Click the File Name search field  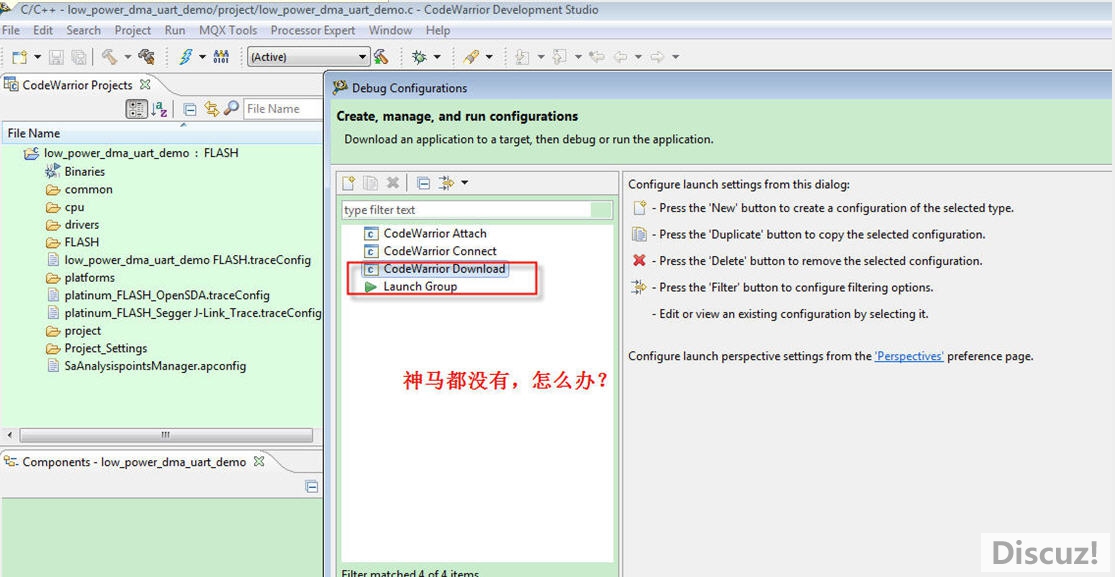pos(283,109)
